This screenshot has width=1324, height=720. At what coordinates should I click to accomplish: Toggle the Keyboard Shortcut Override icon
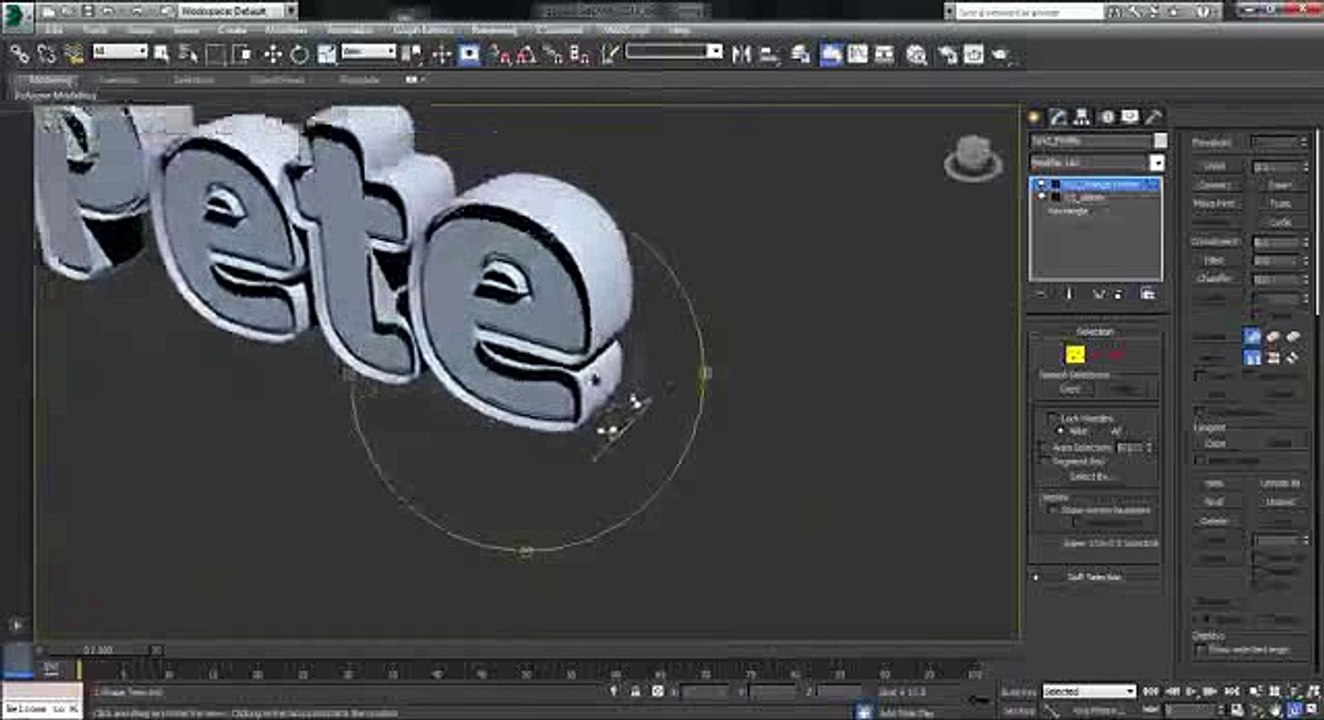(469, 54)
